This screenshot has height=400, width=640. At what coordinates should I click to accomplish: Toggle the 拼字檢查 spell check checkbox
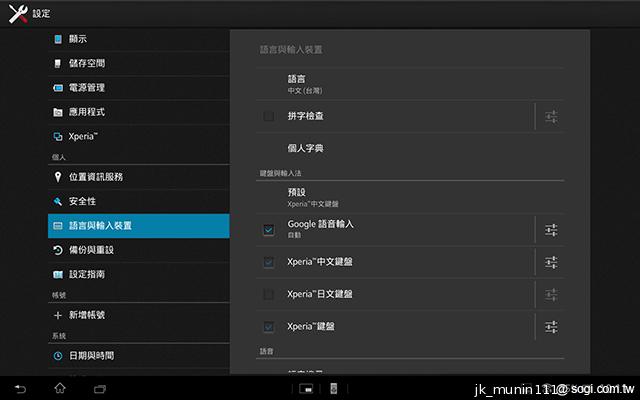pos(269,116)
